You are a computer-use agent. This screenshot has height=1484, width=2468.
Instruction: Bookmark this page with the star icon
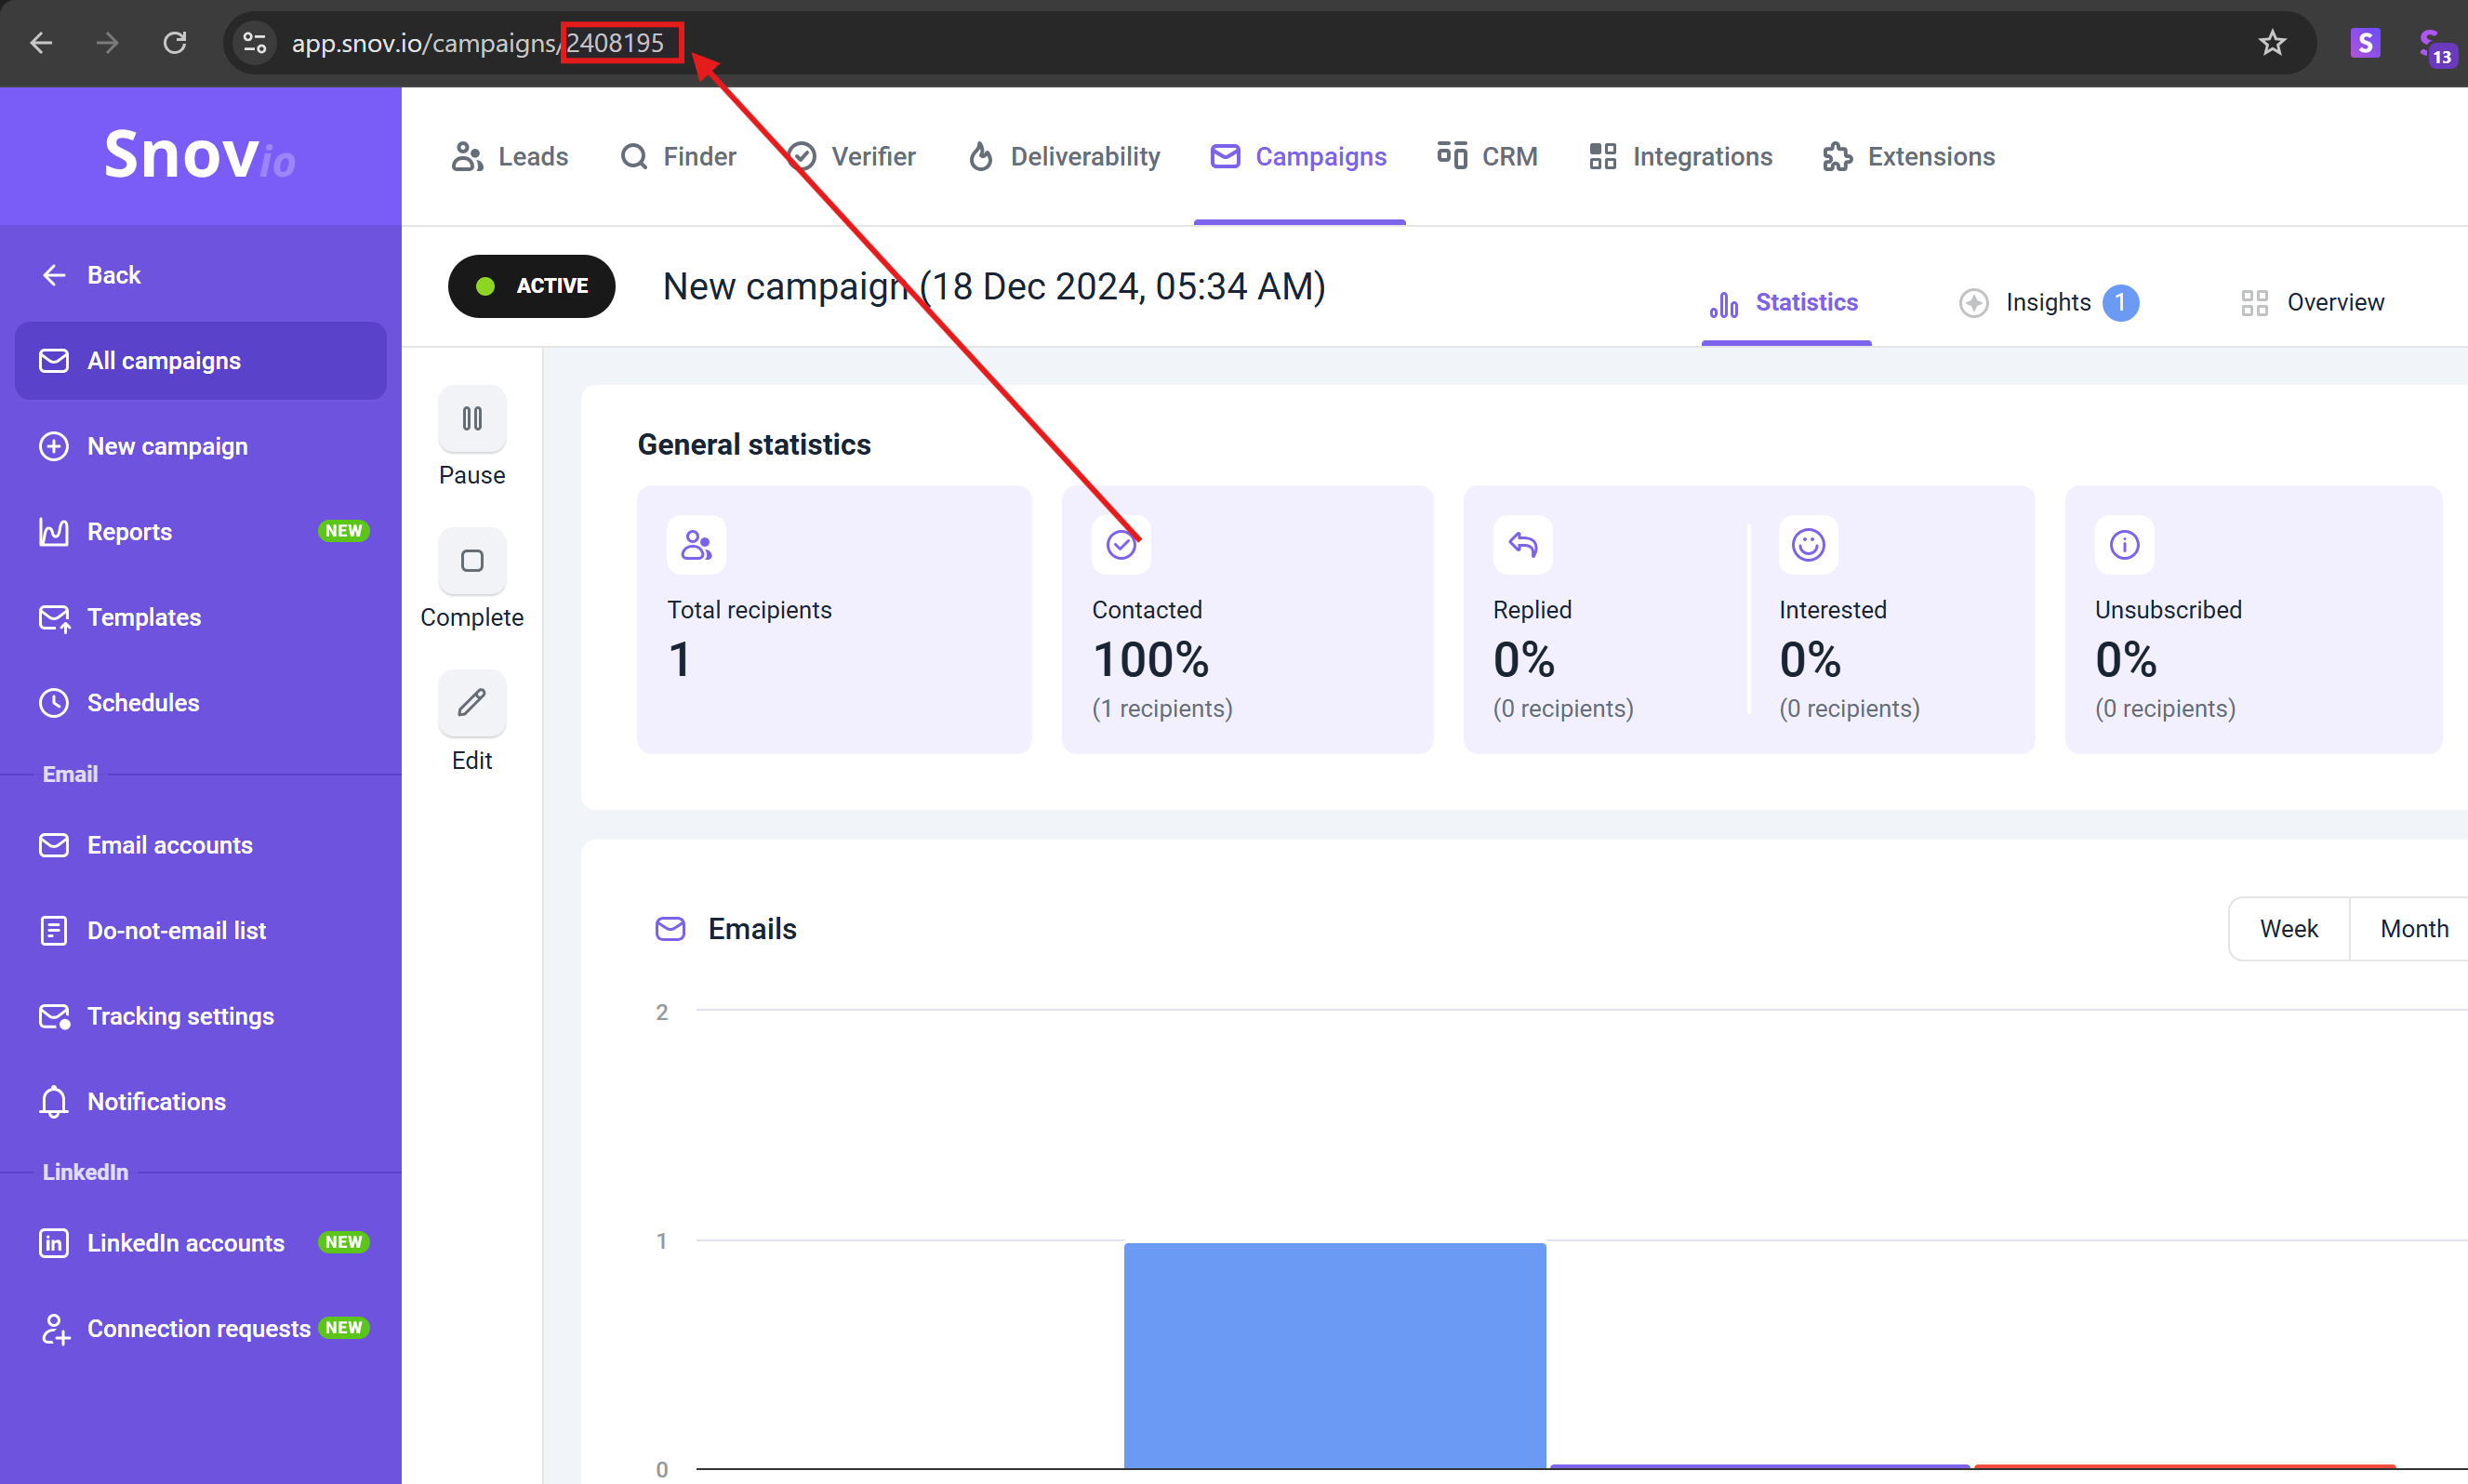coord(2272,43)
